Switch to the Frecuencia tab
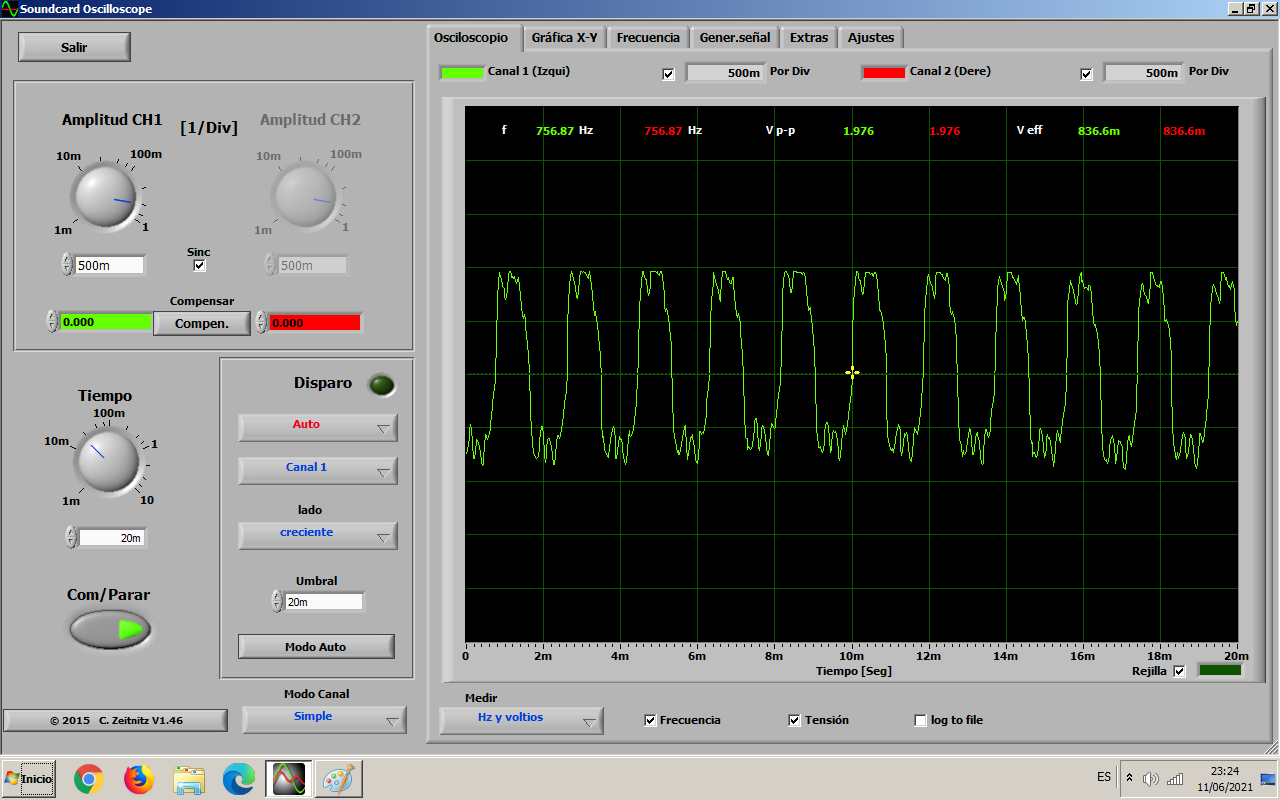Screen dimensions: 1280x800 tap(648, 38)
